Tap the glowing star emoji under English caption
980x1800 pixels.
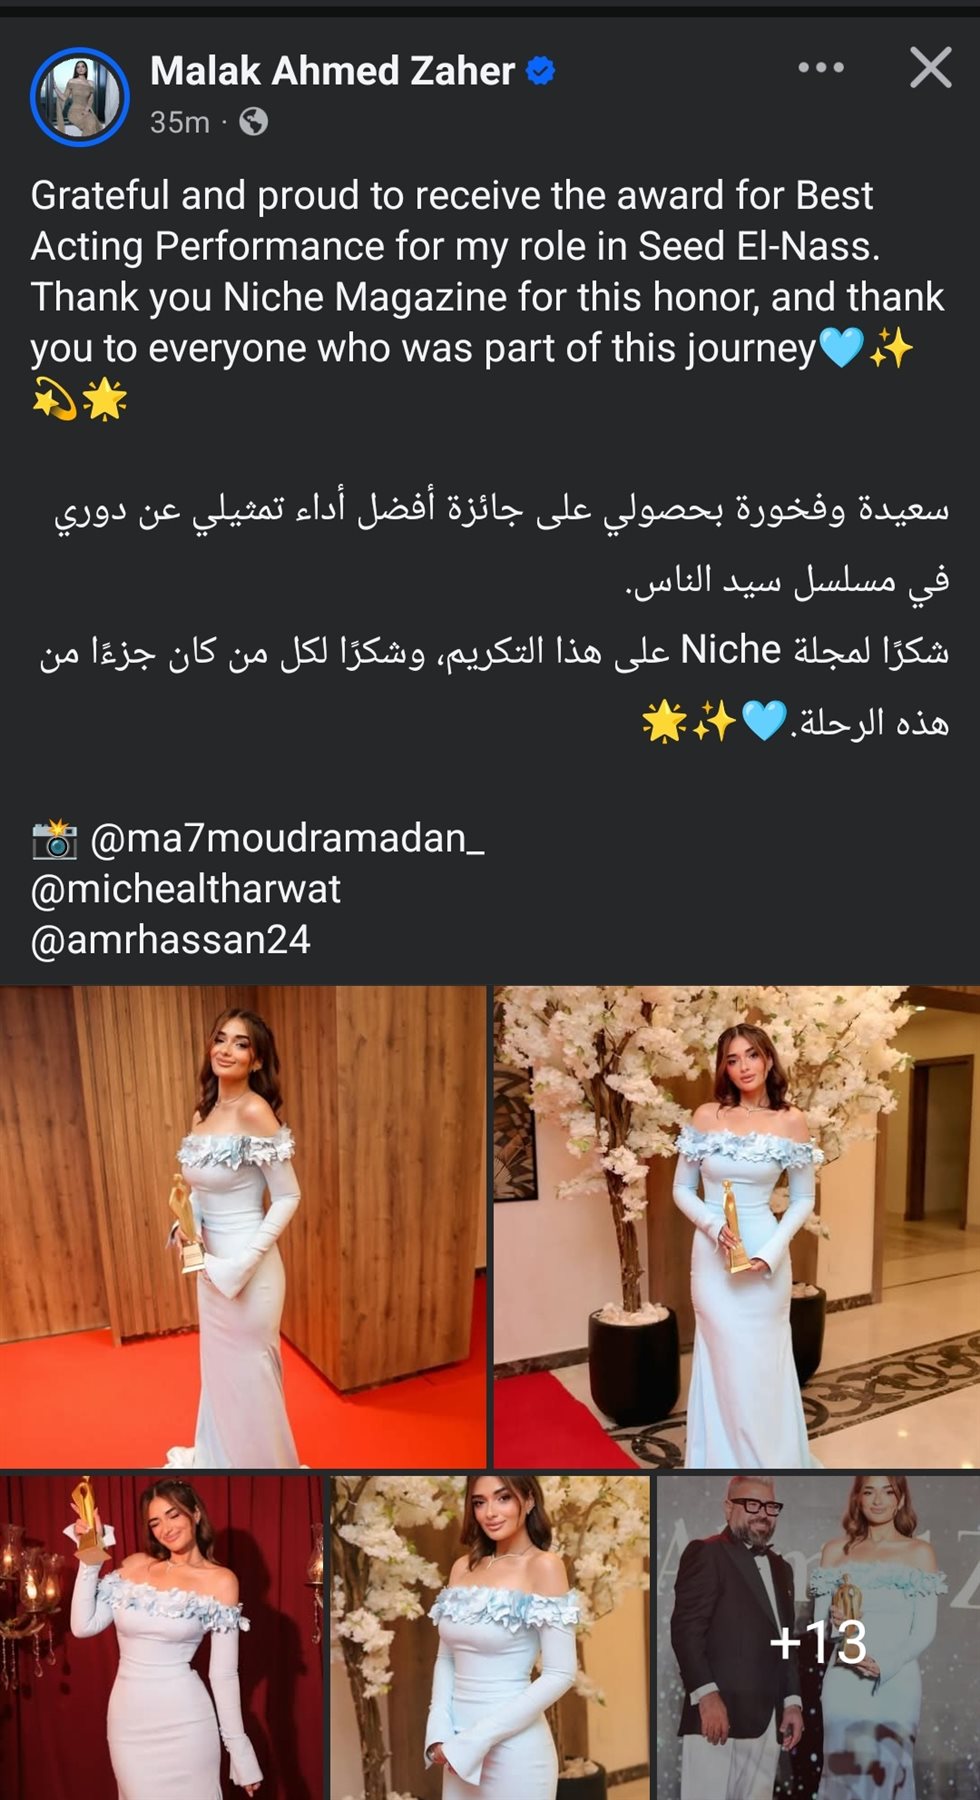click(x=104, y=400)
